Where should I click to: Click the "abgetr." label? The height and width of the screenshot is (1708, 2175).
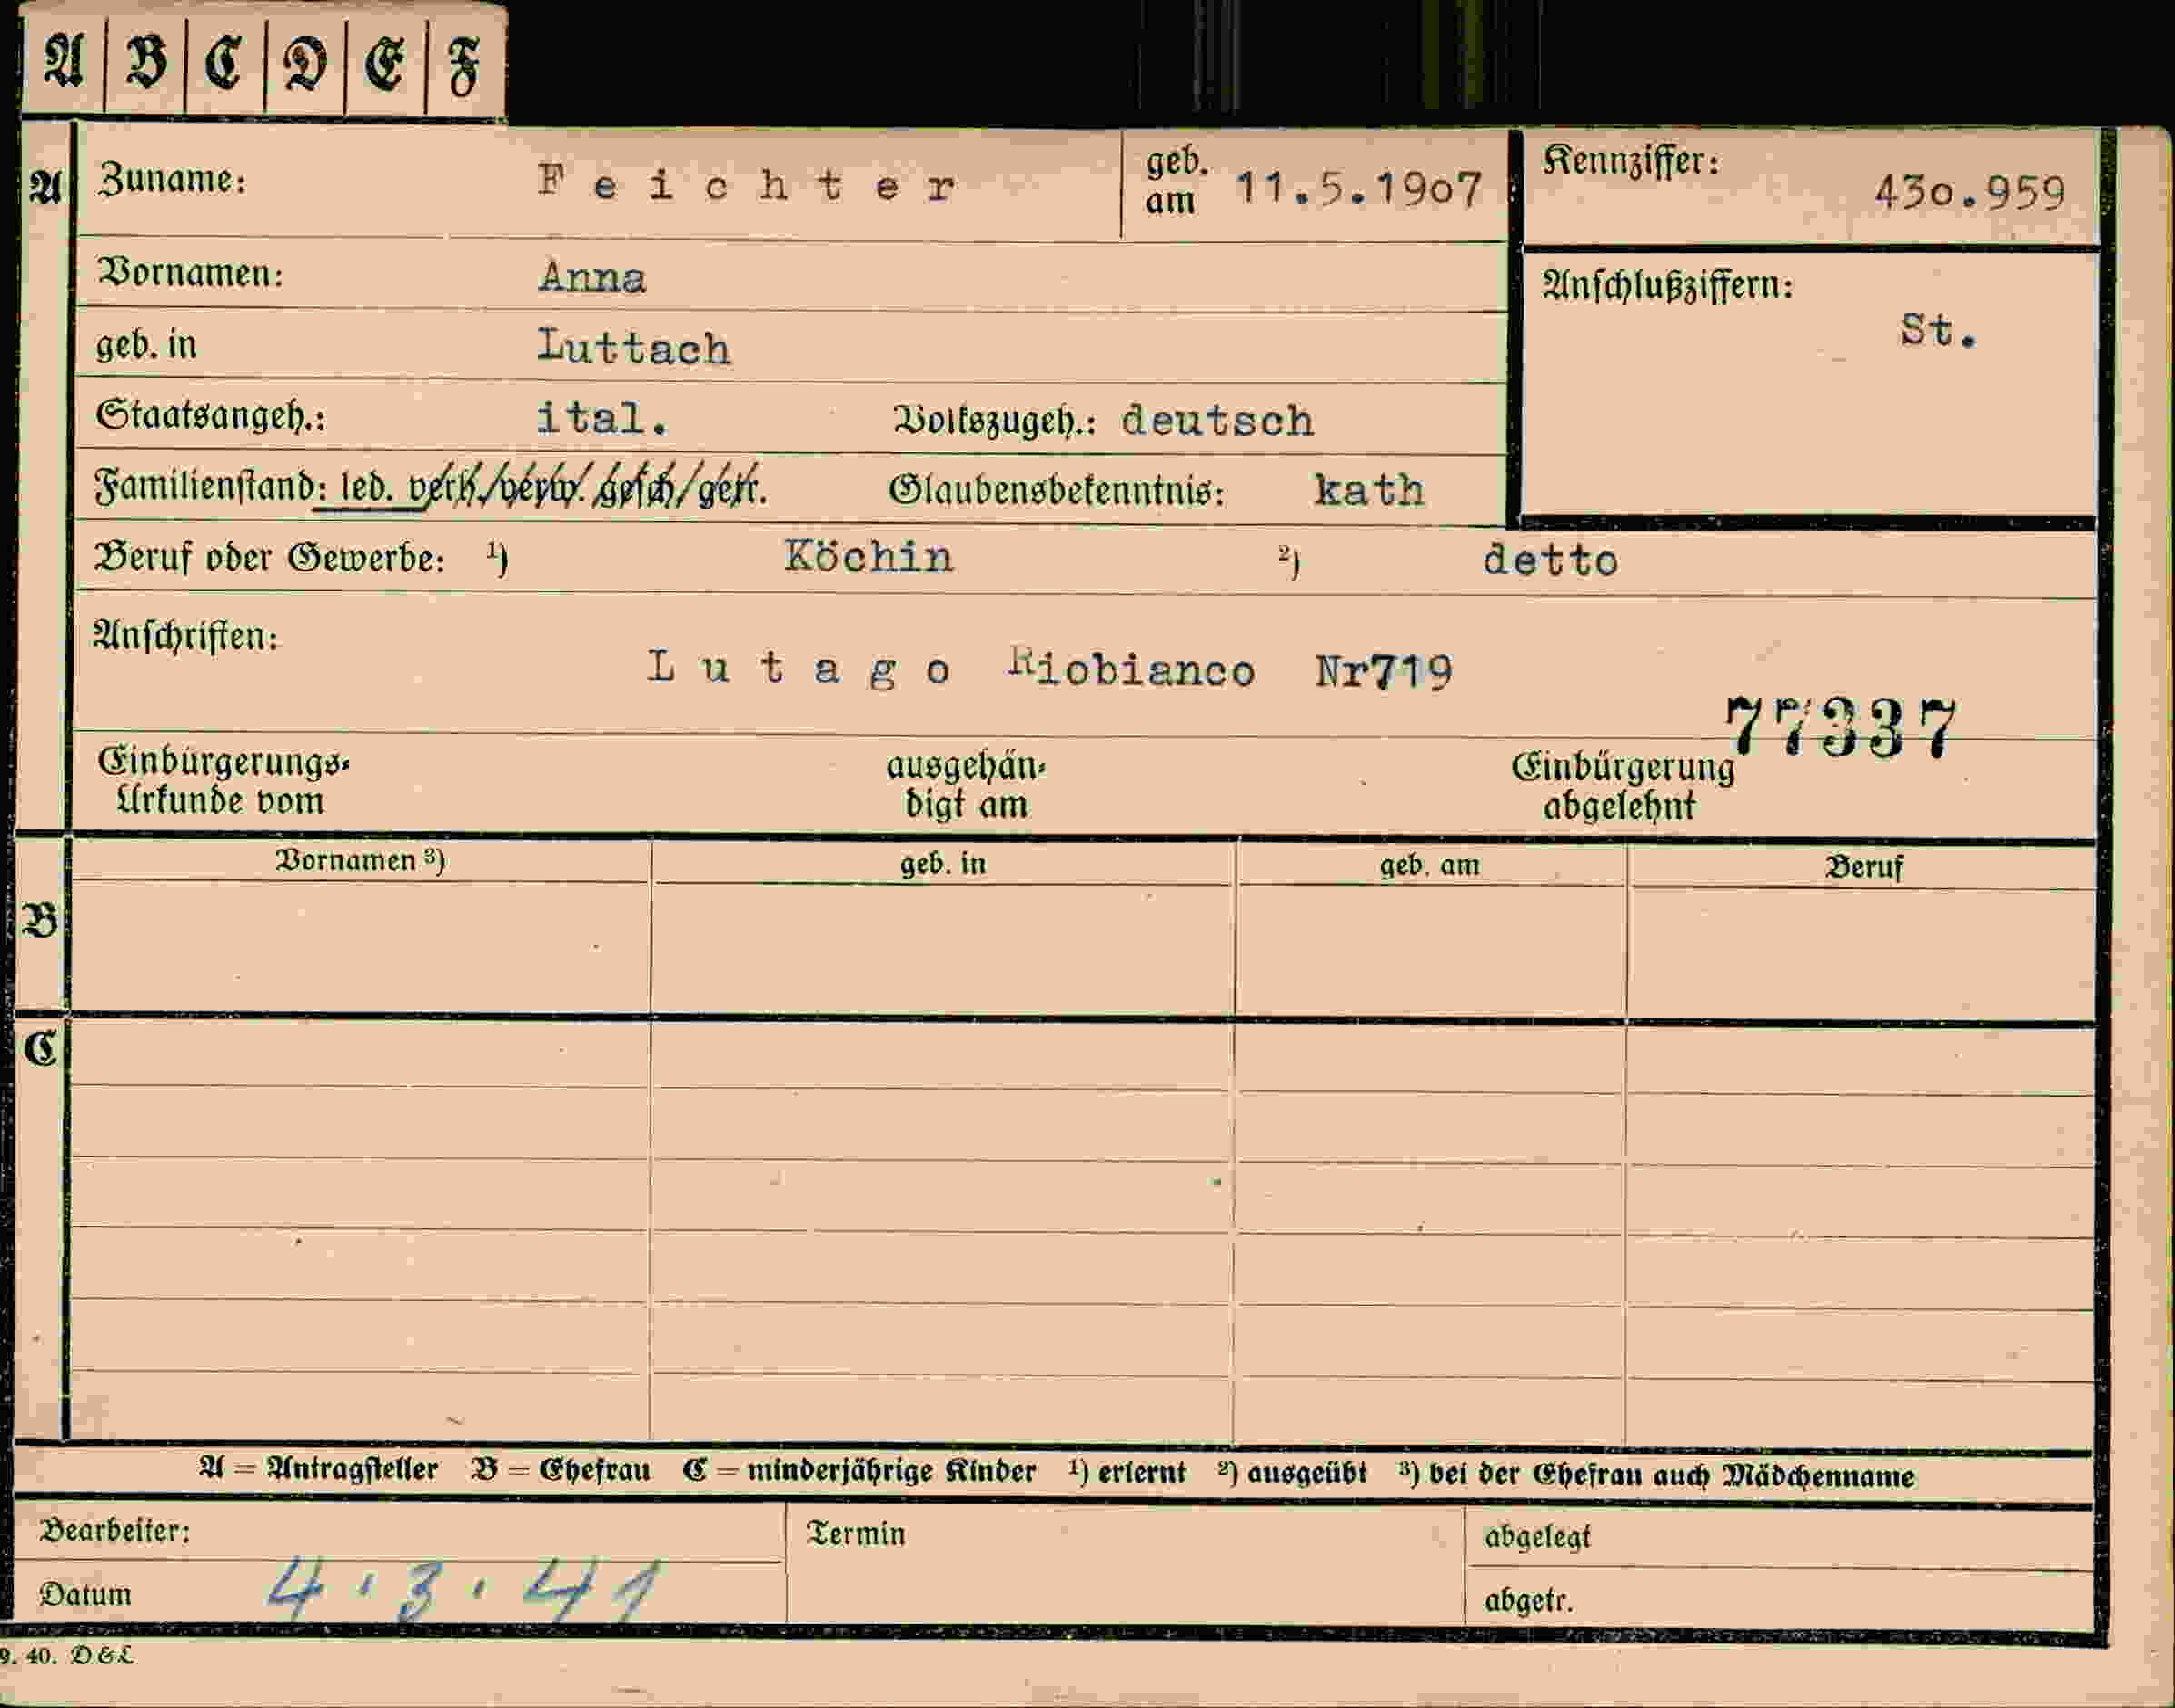(x=1528, y=1601)
